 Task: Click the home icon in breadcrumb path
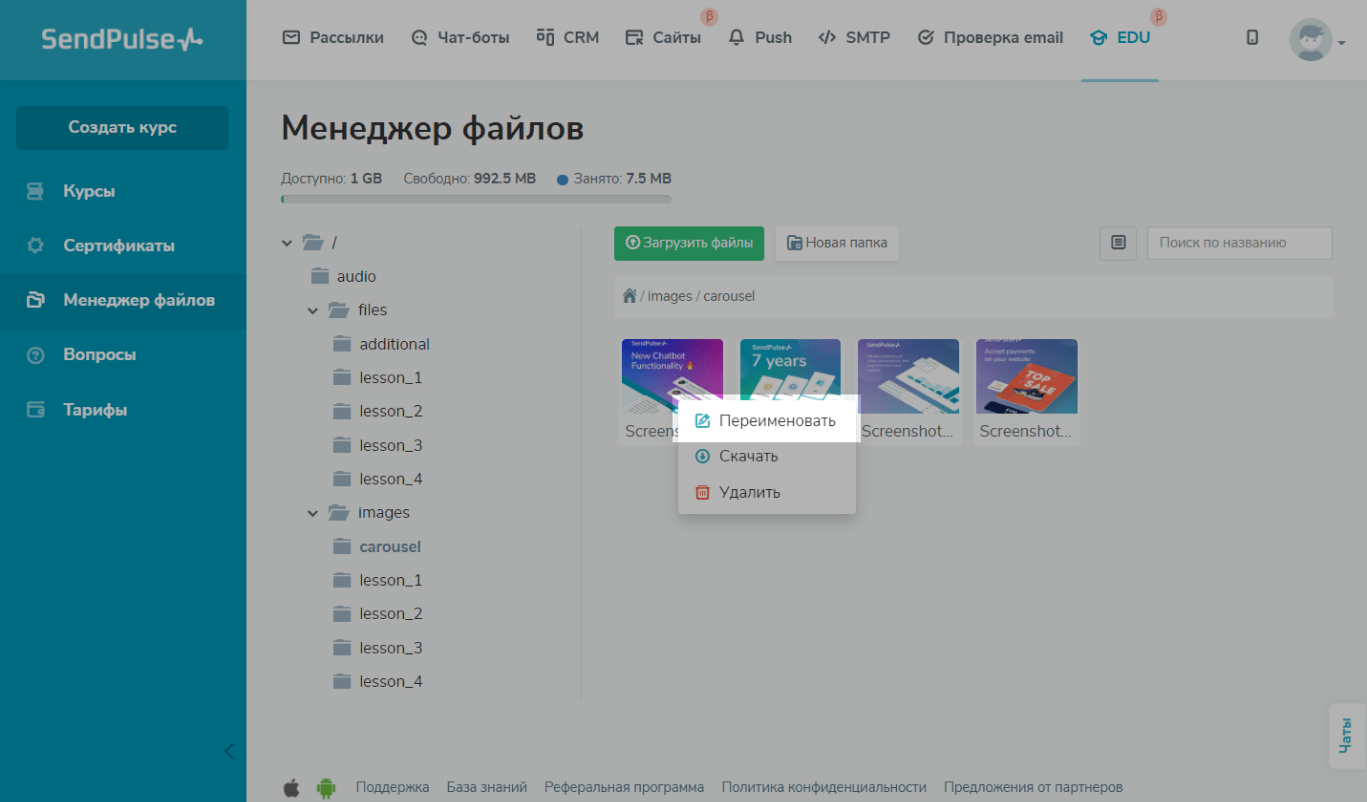point(629,296)
